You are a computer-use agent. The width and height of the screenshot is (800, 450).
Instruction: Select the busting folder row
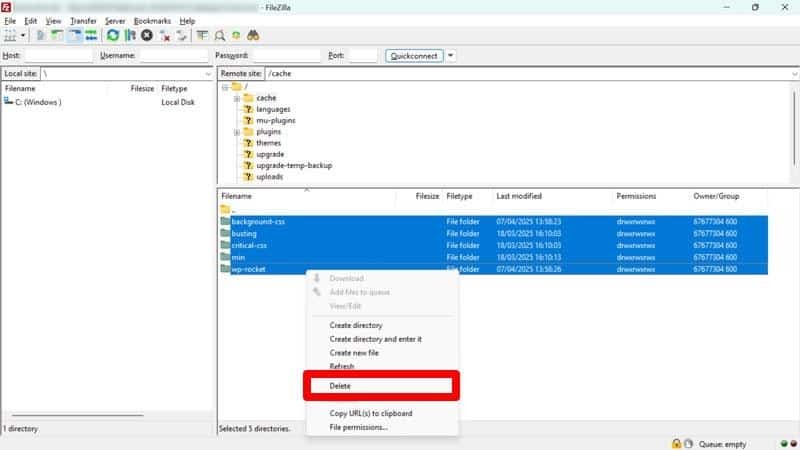click(493, 234)
